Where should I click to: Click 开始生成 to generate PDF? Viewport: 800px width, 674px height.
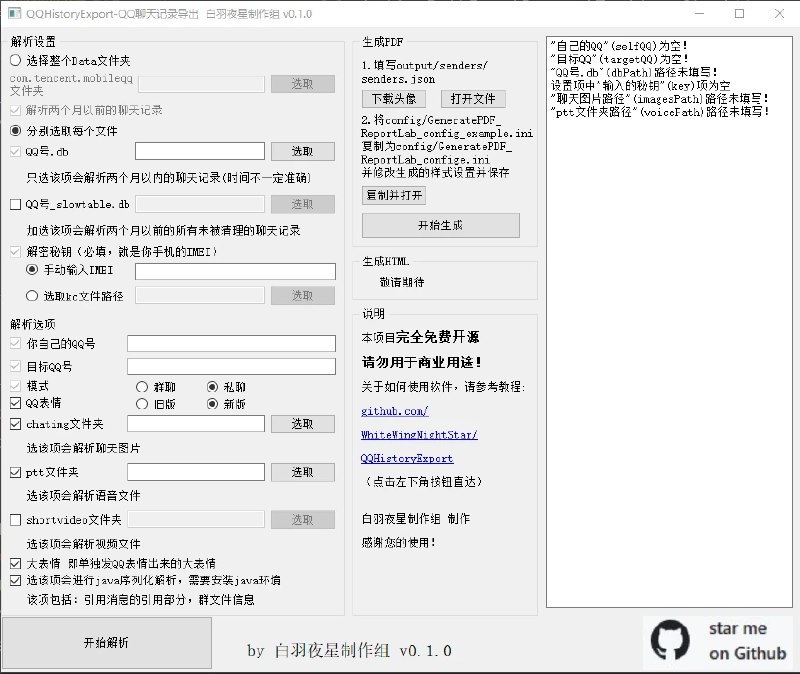[440, 224]
